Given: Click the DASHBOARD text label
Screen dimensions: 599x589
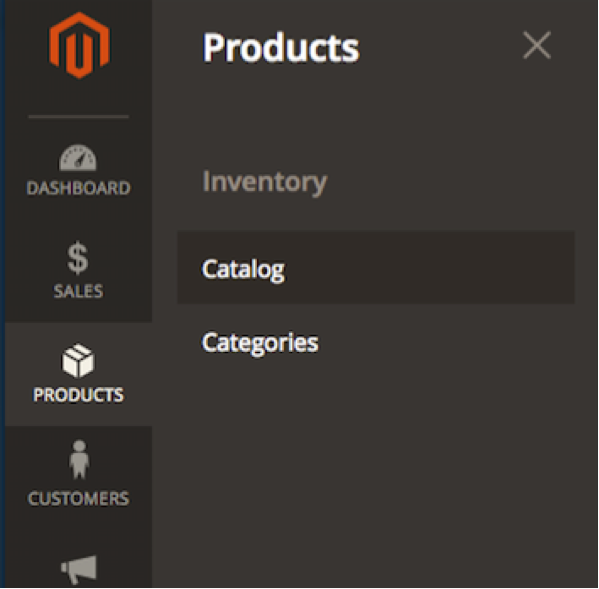Looking at the screenshot, I should click(x=78, y=188).
